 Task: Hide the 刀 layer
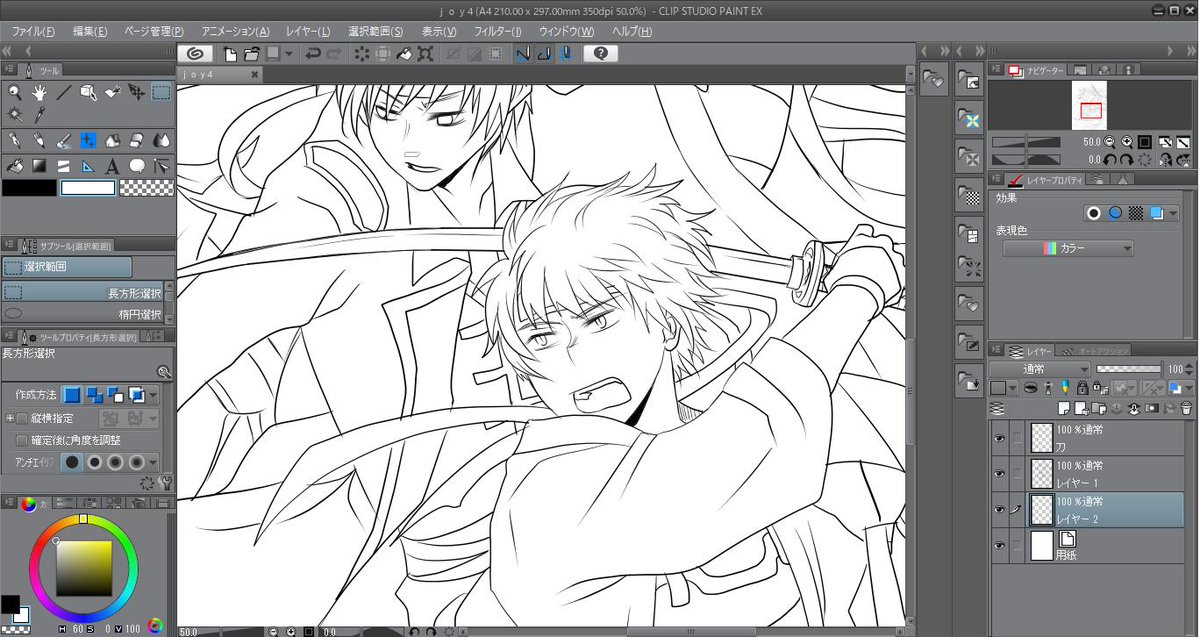pyautogui.click(x=999, y=437)
